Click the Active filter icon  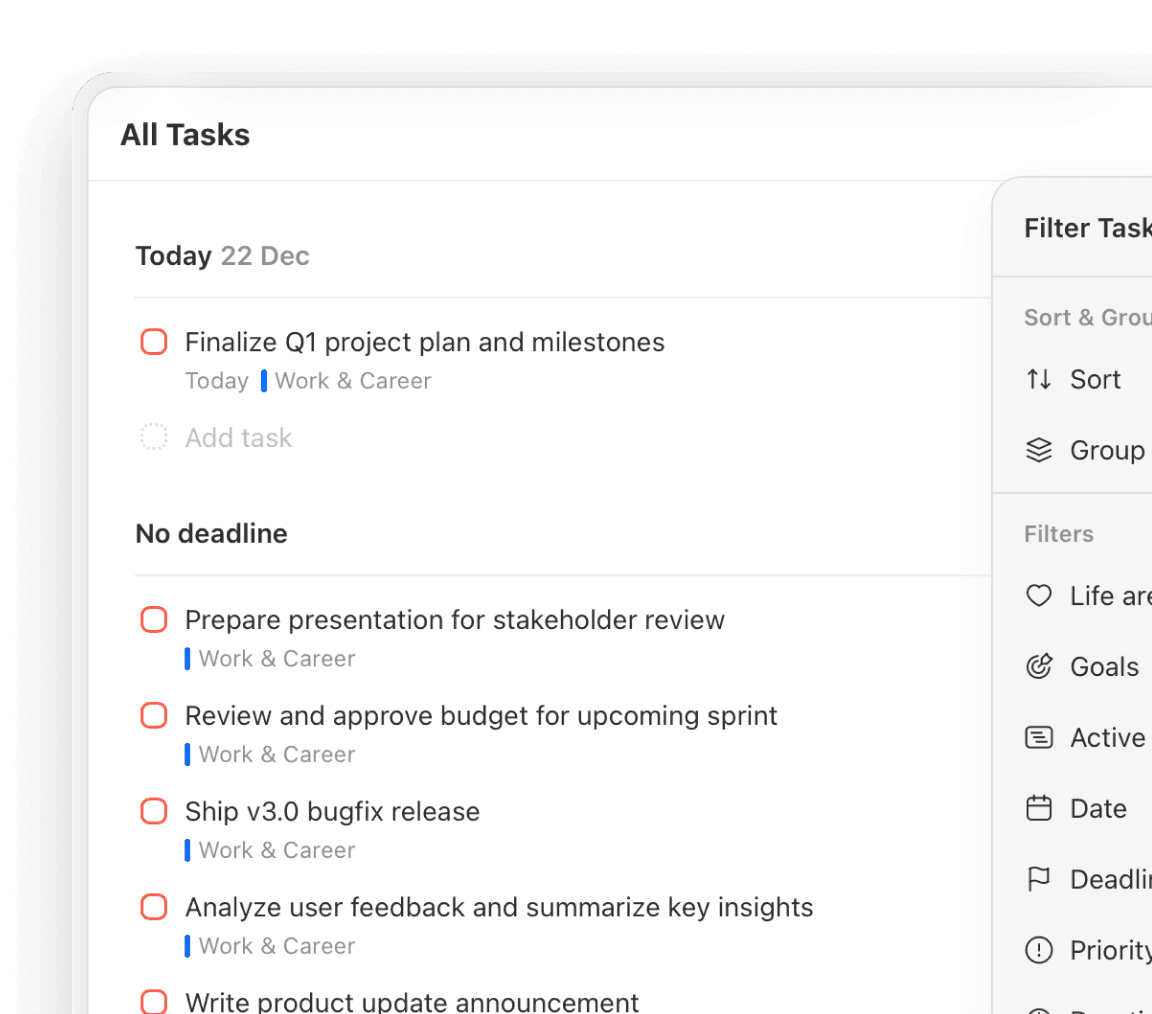point(1039,738)
